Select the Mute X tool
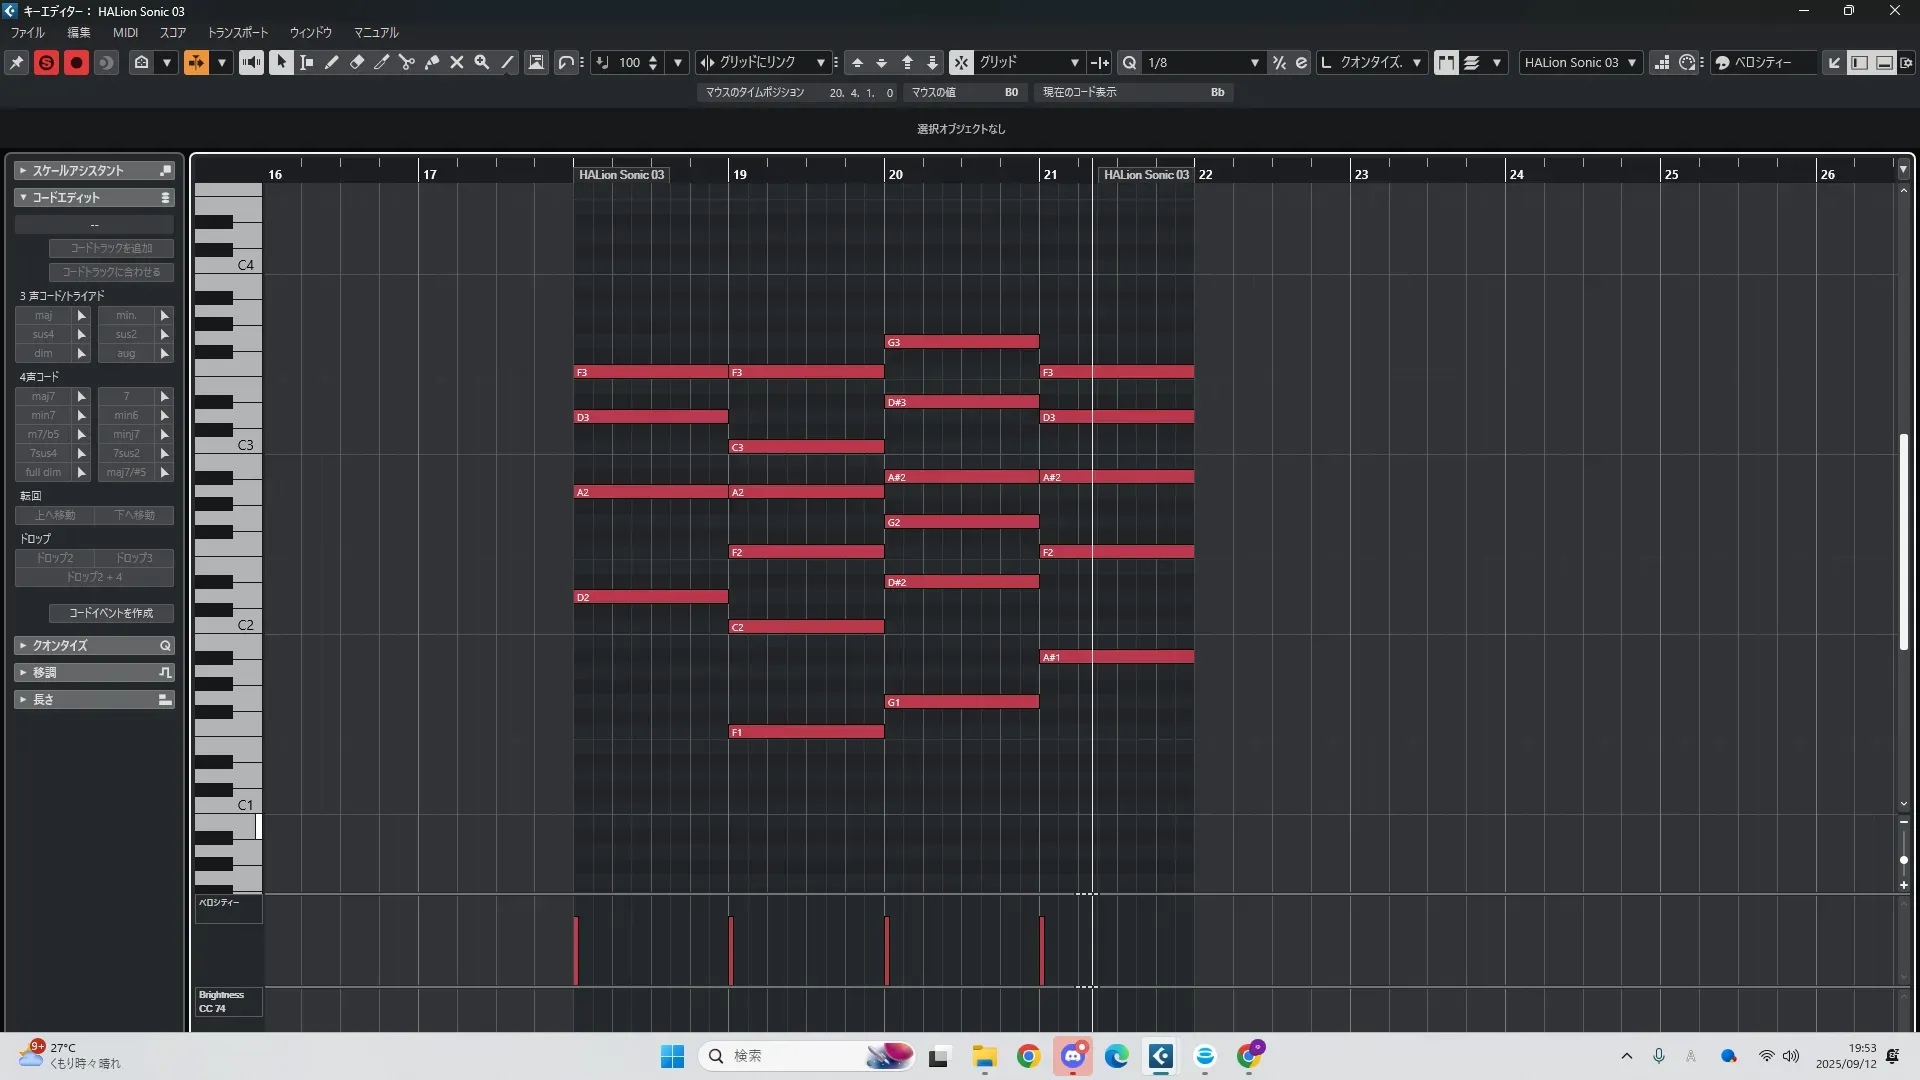 point(457,62)
